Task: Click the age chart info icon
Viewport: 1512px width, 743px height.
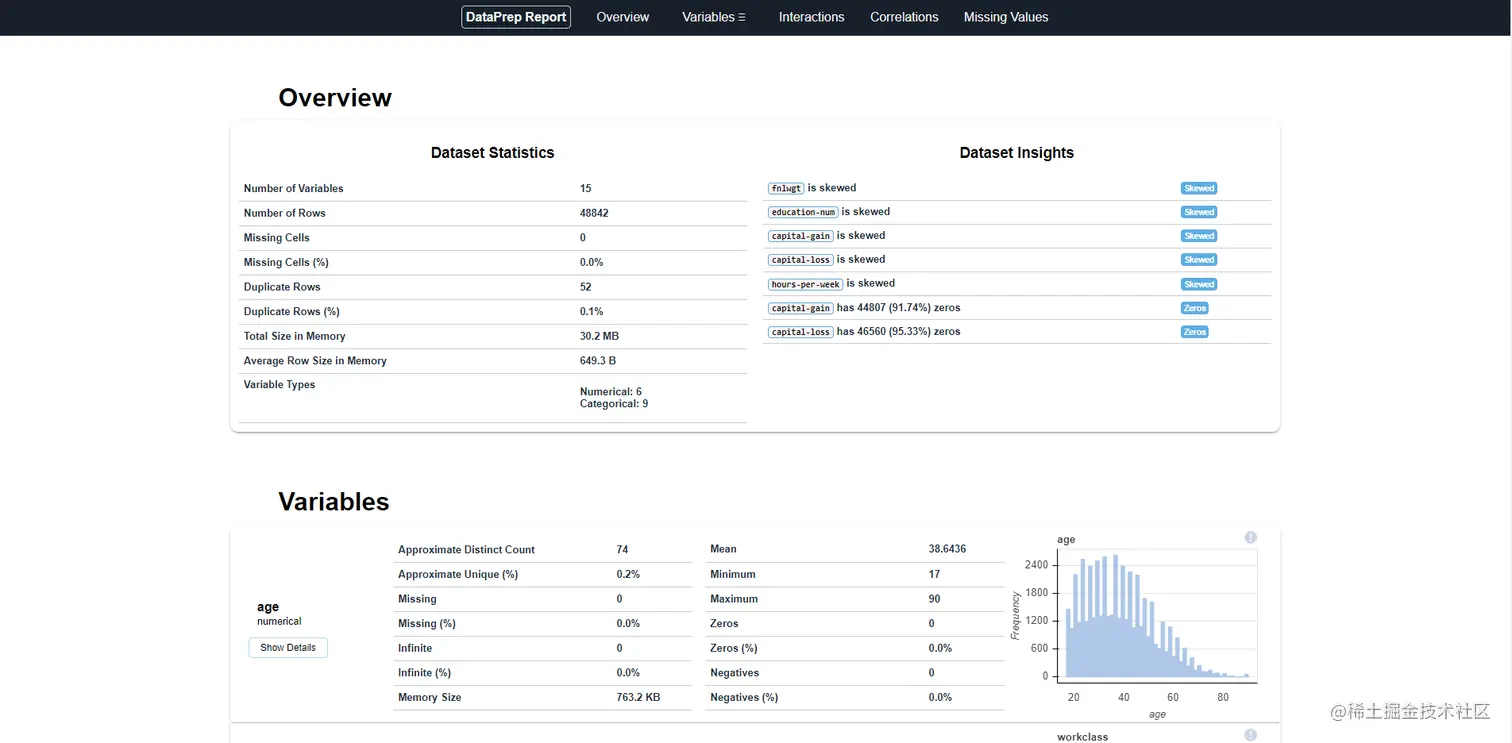Action: click(1250, 538)
